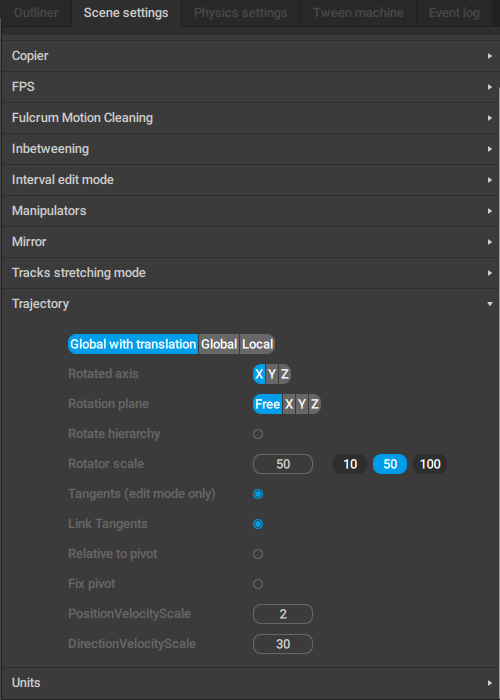
Task: Turn off Link Tangents
Action: click(x=258, y=524)
